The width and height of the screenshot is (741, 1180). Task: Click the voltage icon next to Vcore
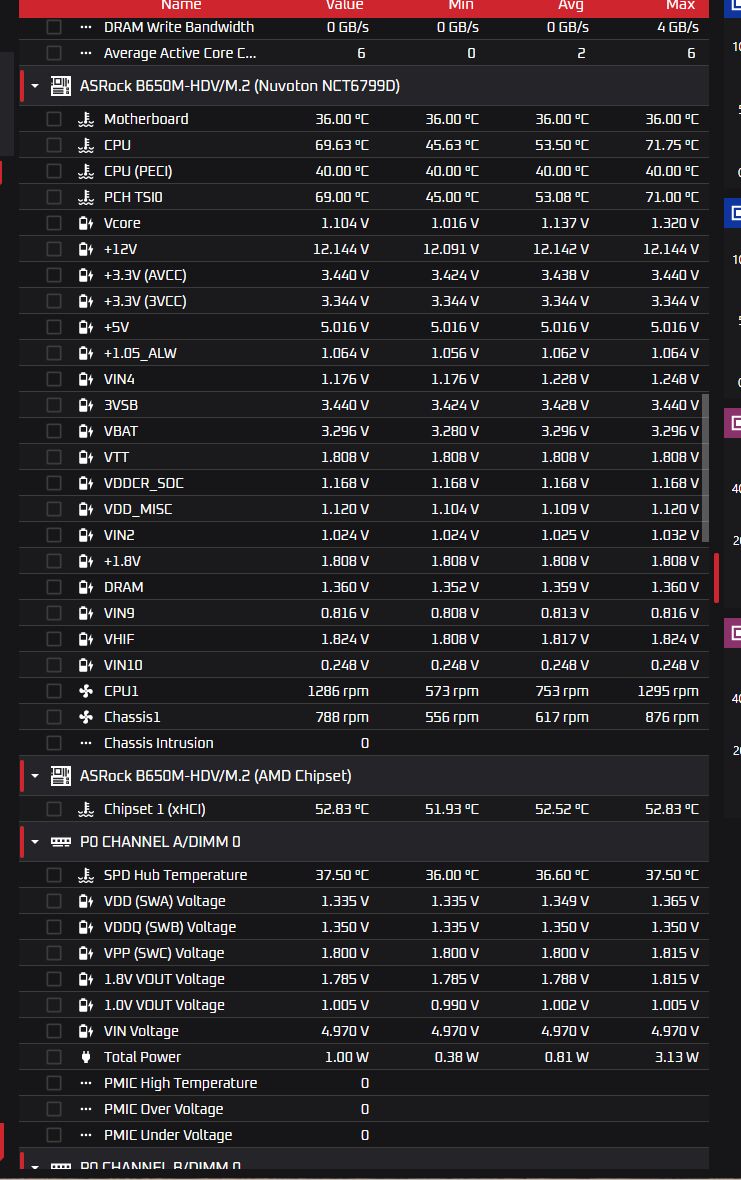click(86, 223)
